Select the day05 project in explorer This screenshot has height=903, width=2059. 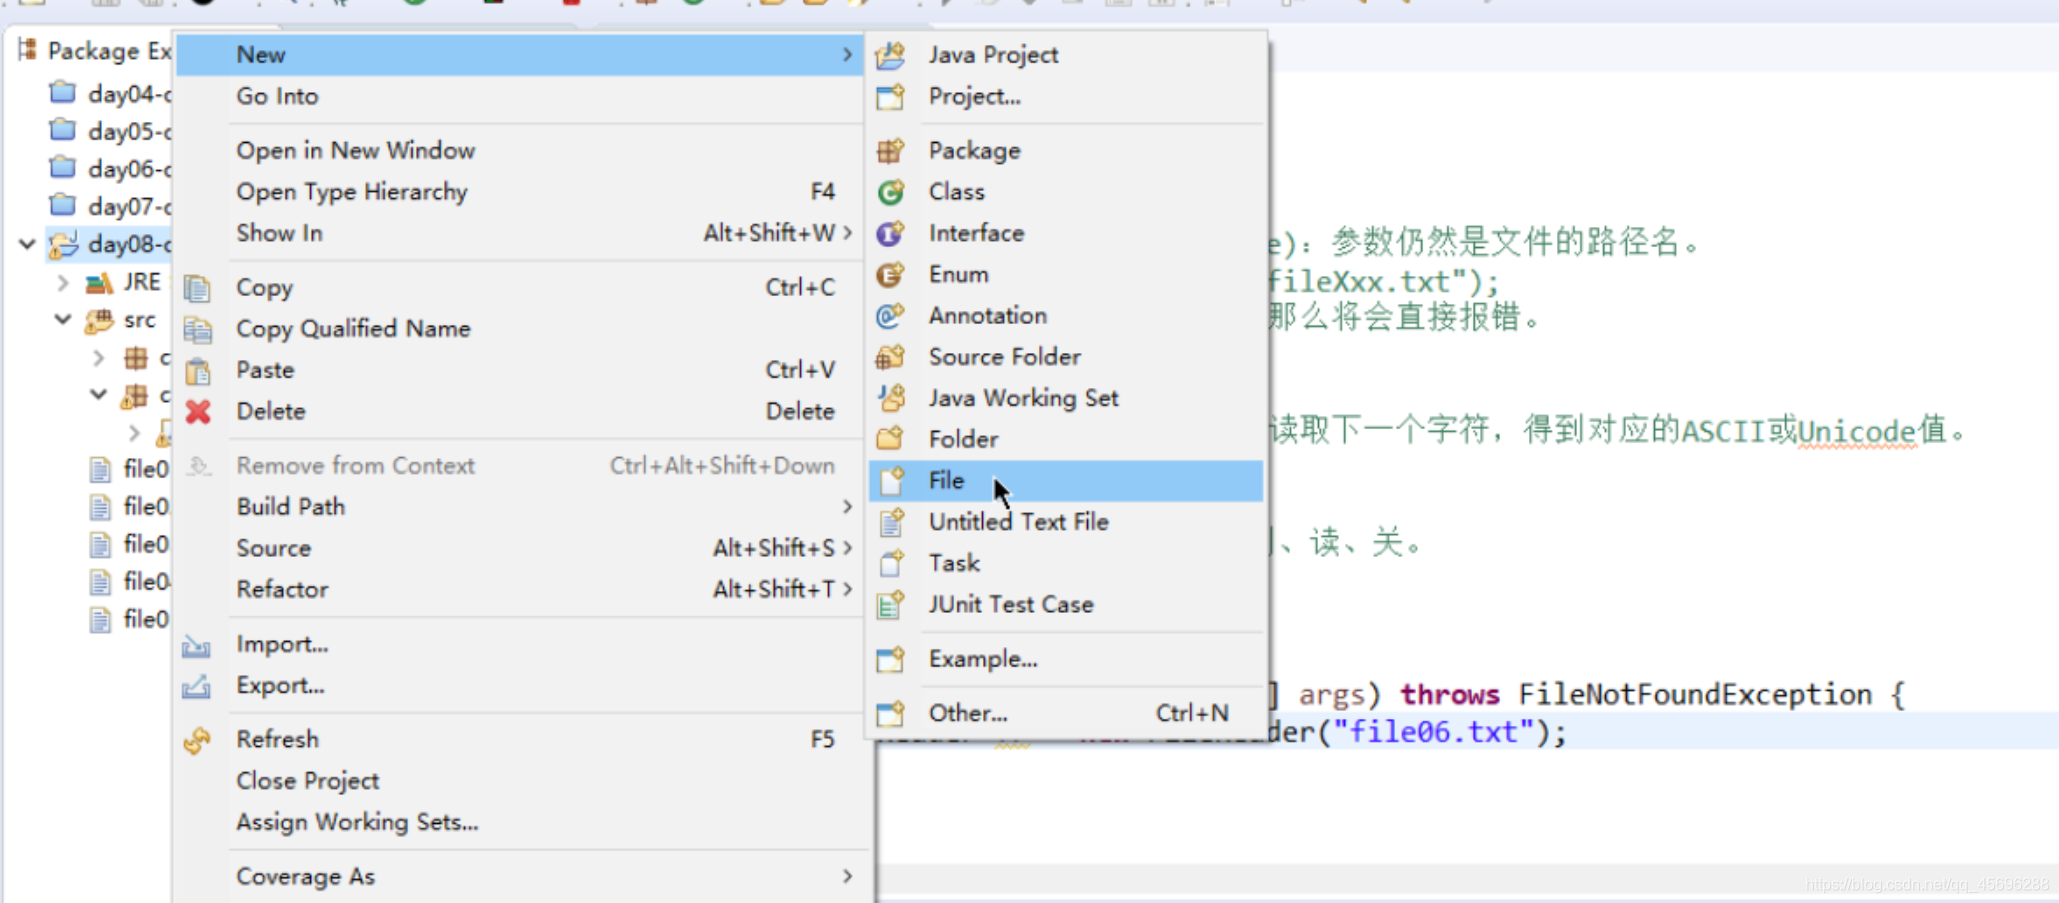109,131
